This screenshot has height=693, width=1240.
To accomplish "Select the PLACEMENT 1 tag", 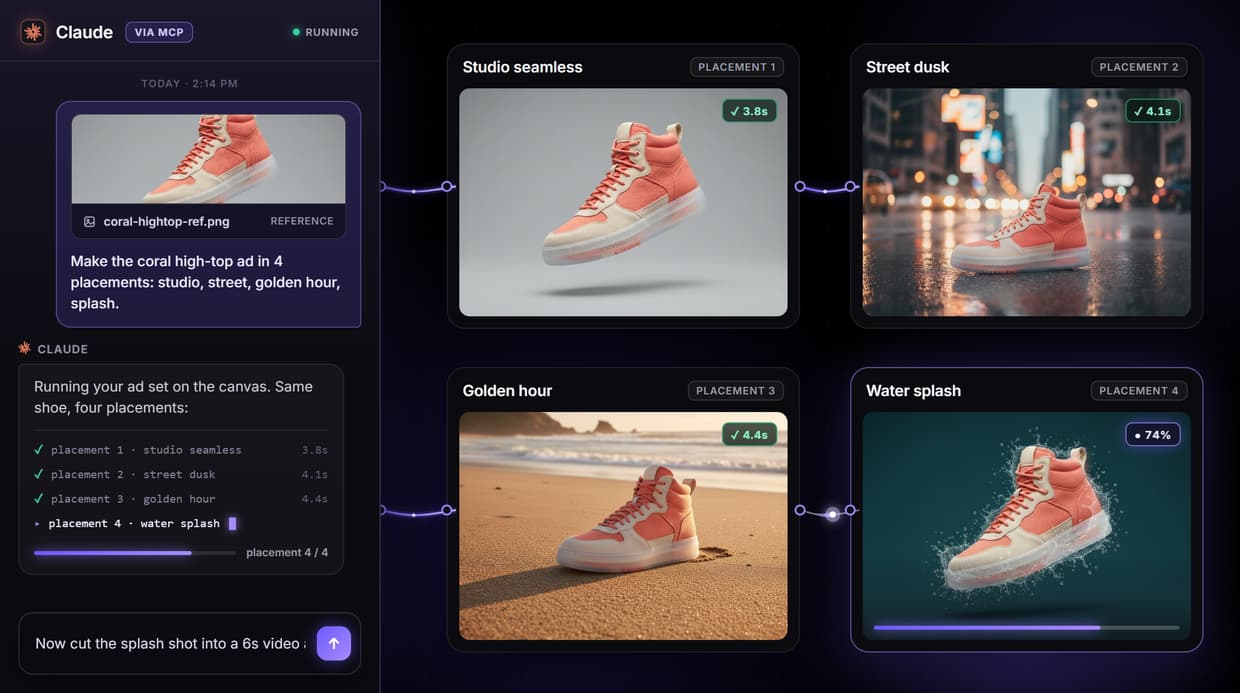I will (x=737, y=67).
